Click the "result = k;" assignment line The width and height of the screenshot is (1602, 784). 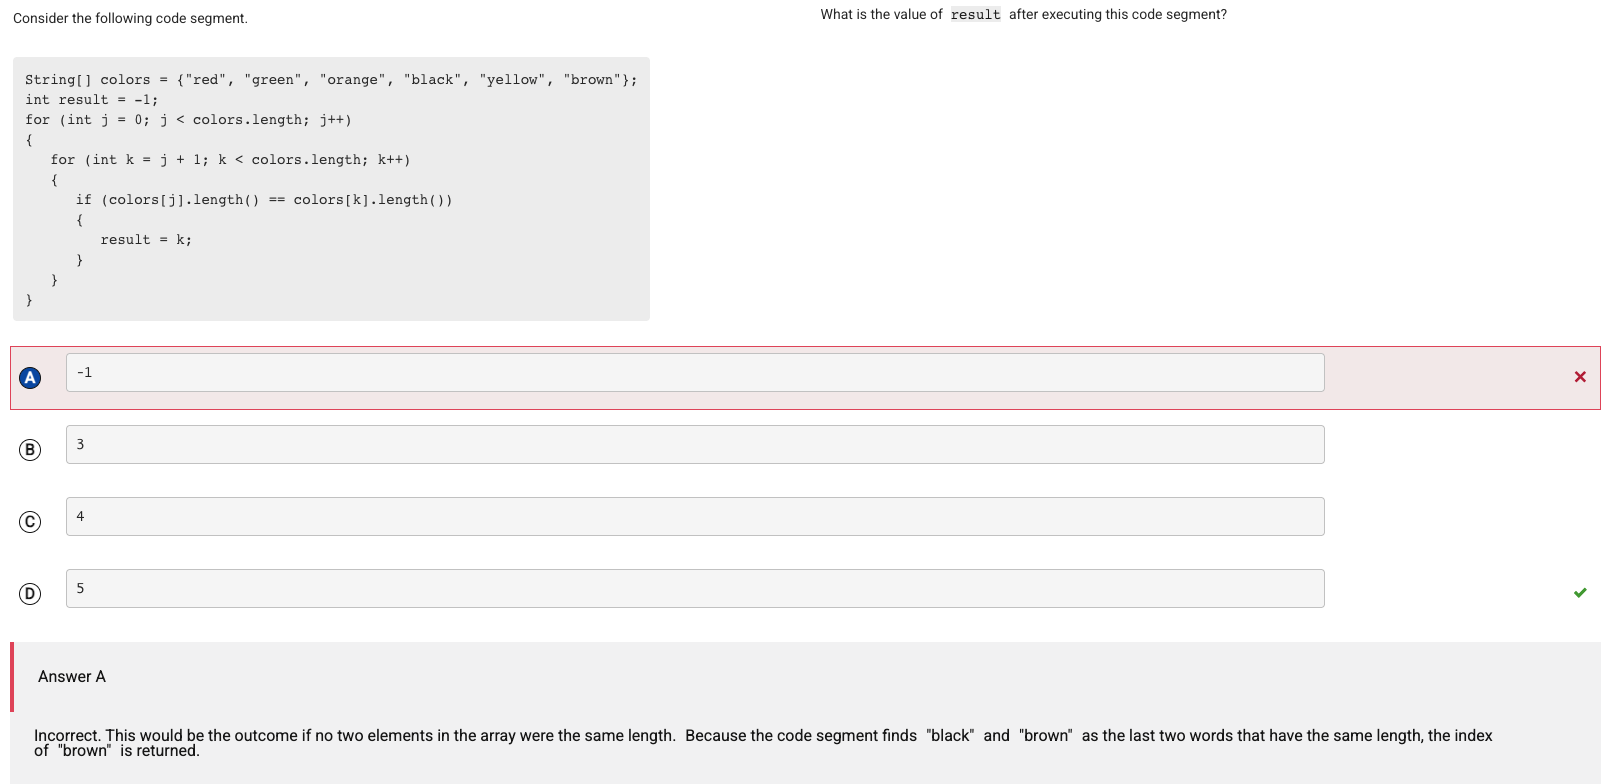(x=146, y=240)
